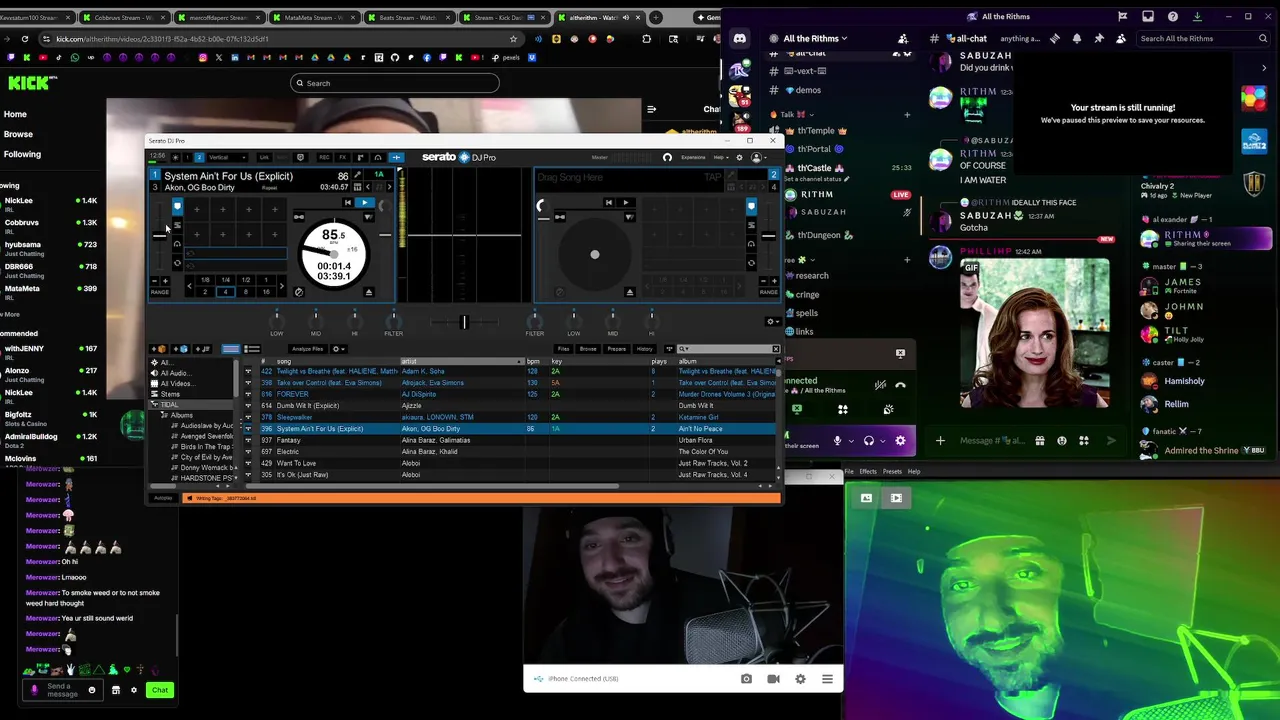The height and width of the screenshot is (720, 1280).
Task: Open Discord help icon in title bar
Action: pyautogui.click(x=1172, y=16)
